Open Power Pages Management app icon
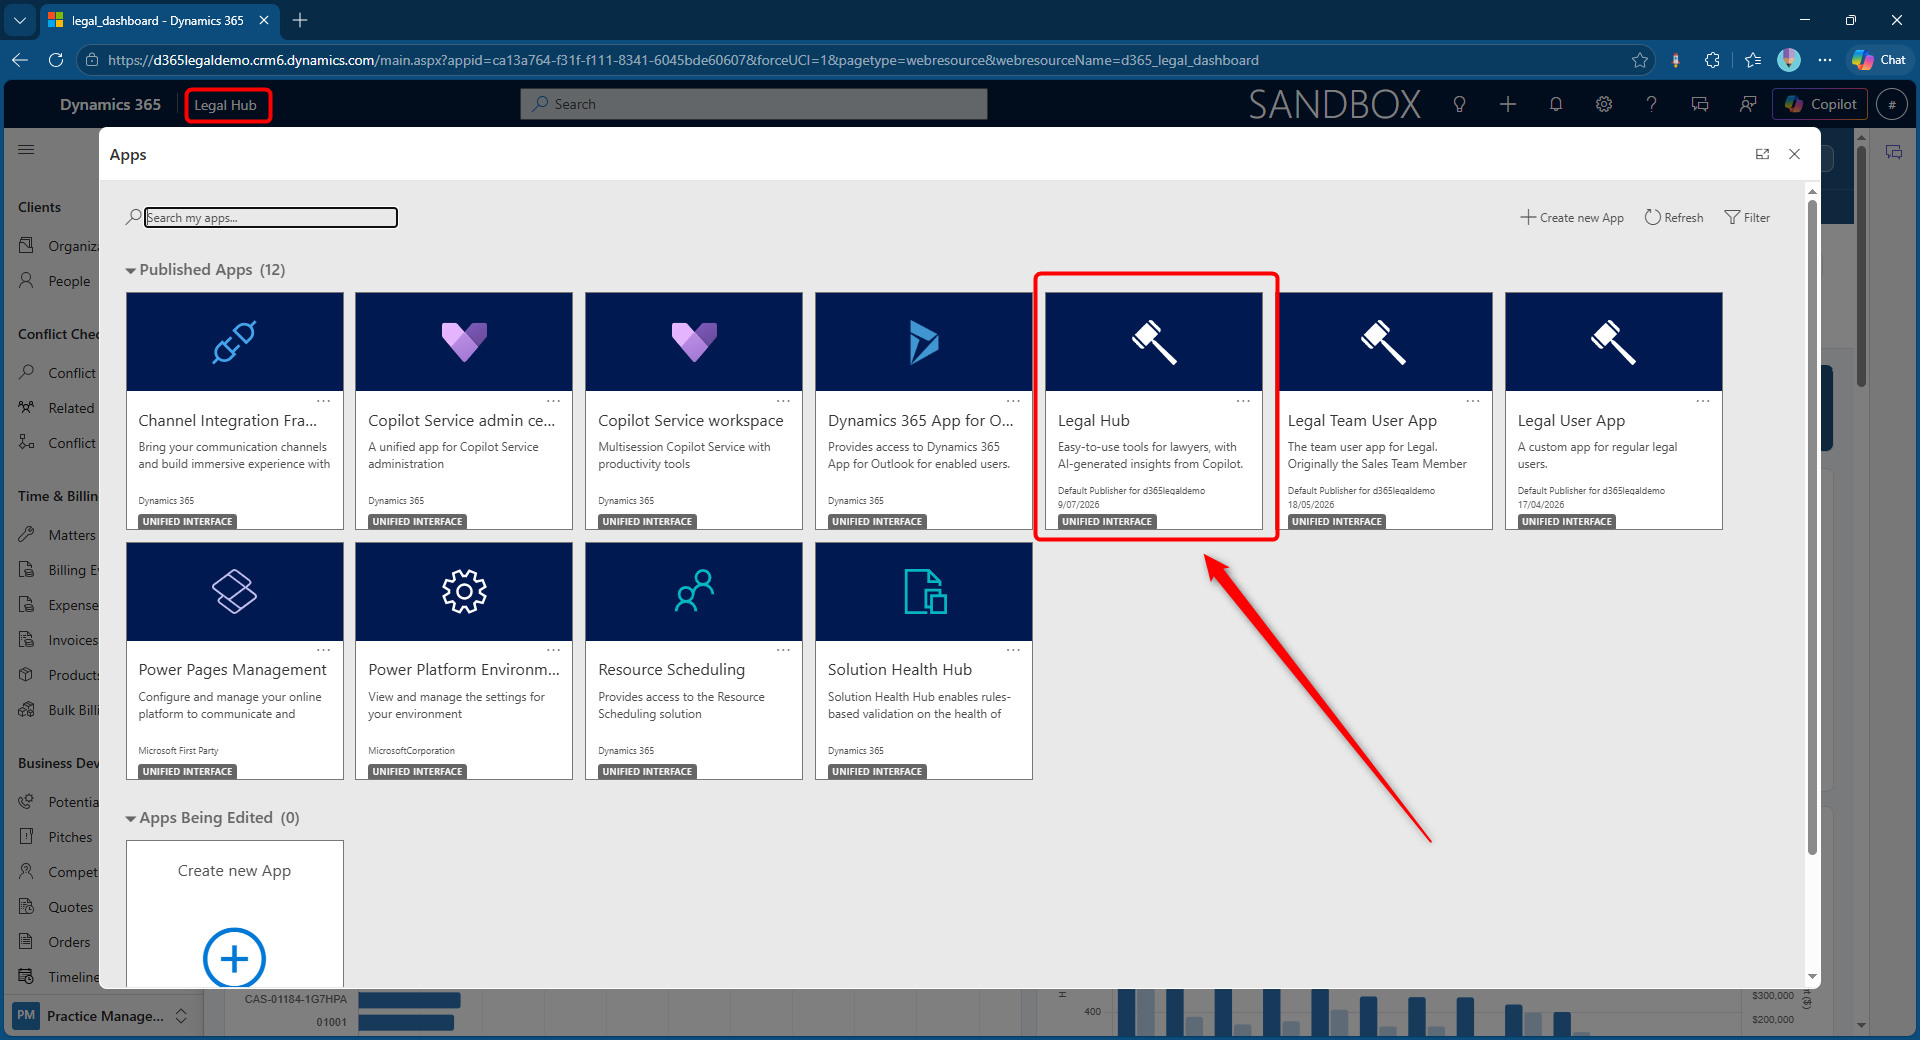 [x=234, y=592]
